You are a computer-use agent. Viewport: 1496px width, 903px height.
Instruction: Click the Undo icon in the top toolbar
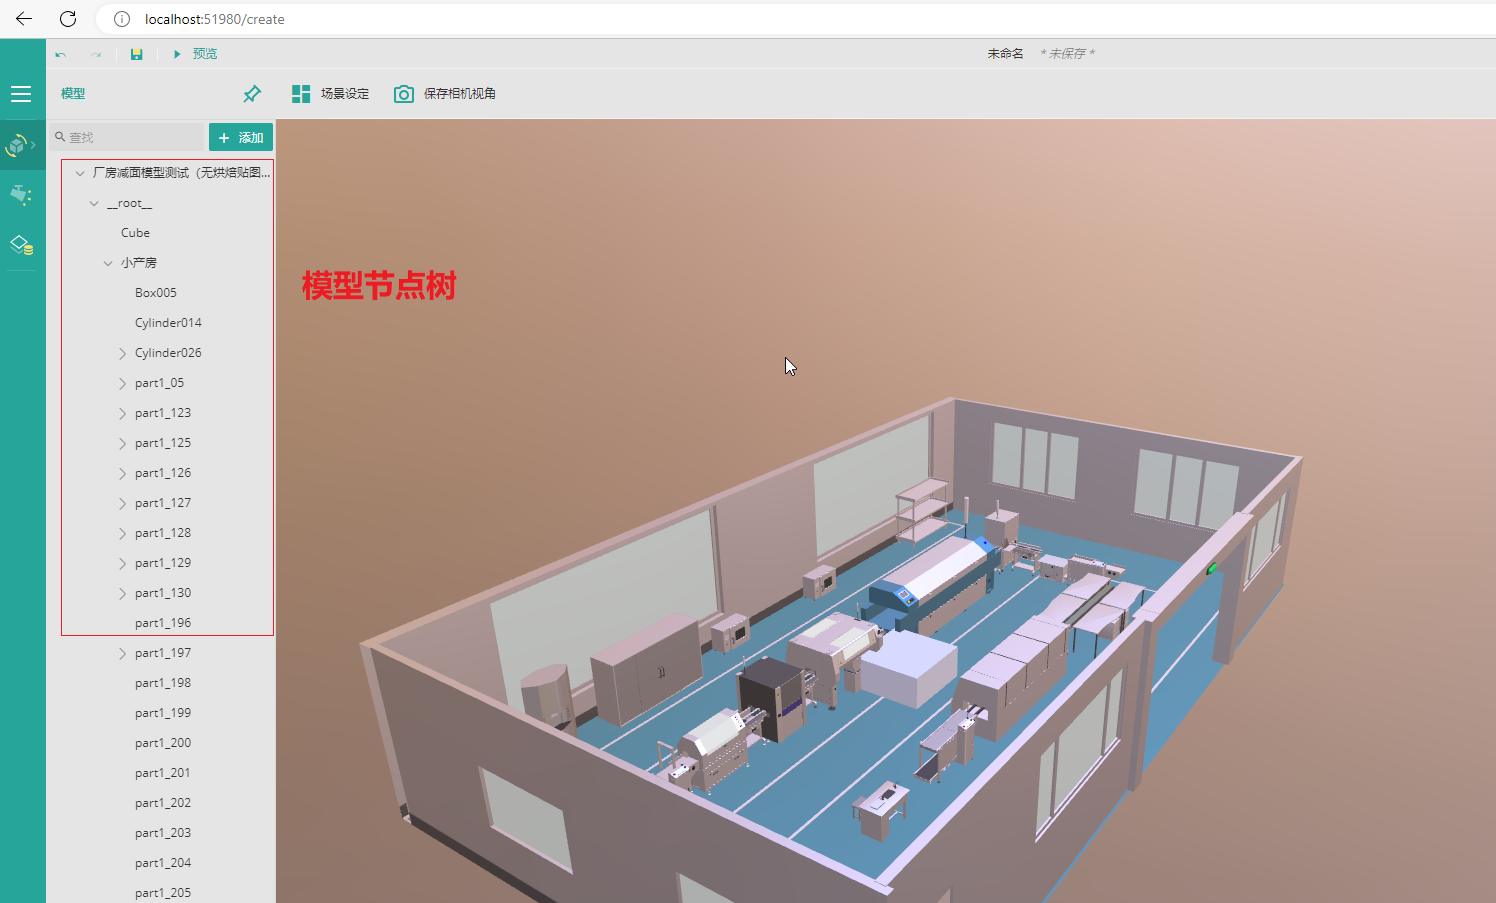pos(60,54)
